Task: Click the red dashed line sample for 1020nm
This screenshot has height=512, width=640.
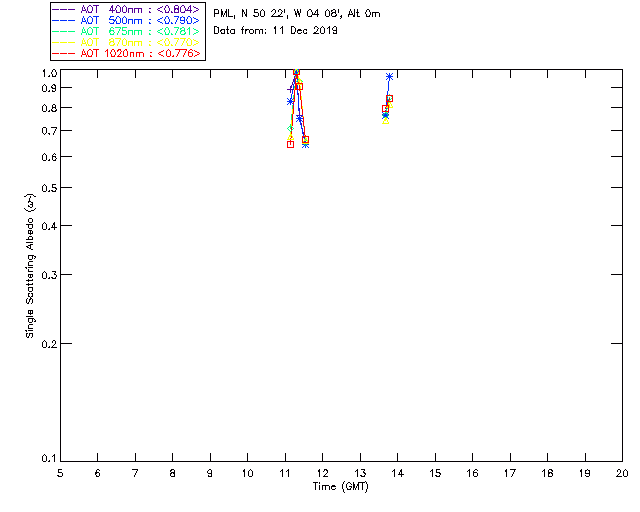Action: point(64,53)
